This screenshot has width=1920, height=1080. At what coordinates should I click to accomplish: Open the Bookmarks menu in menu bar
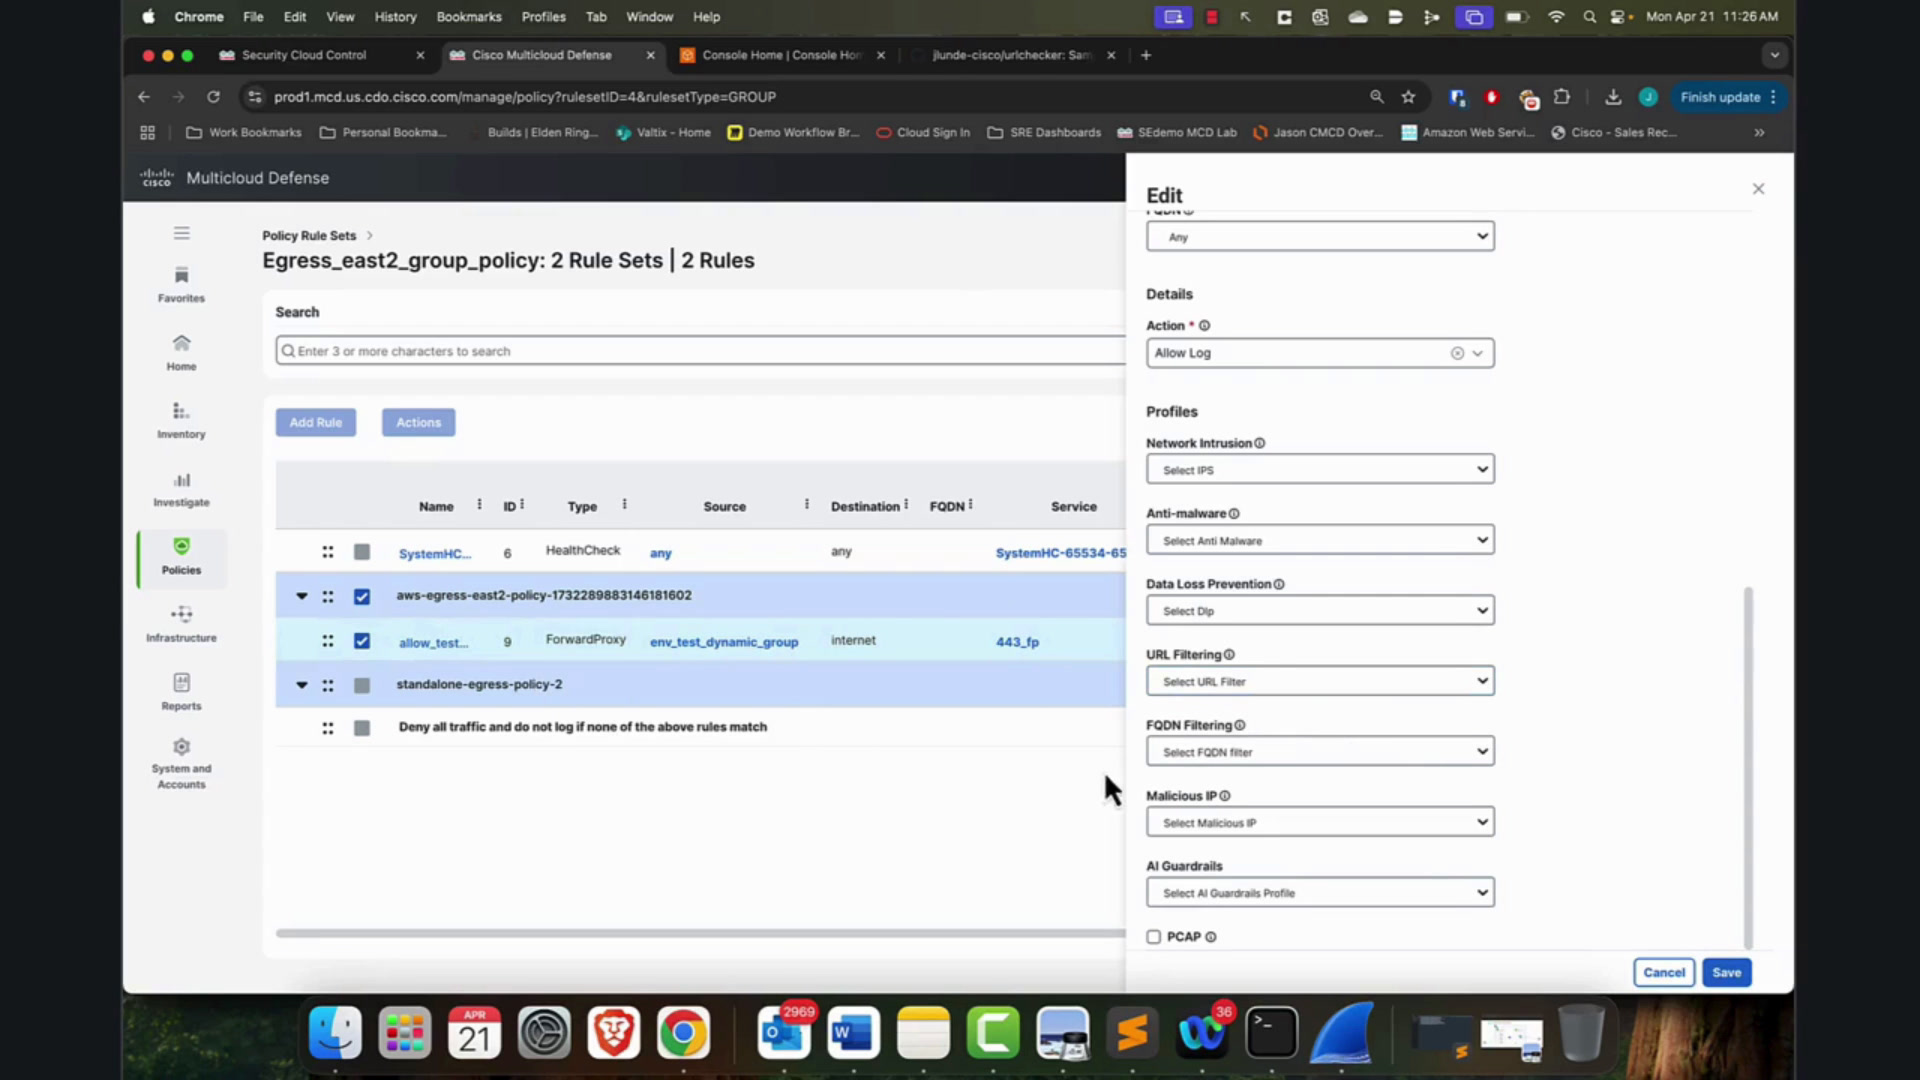tap(469, 16)
